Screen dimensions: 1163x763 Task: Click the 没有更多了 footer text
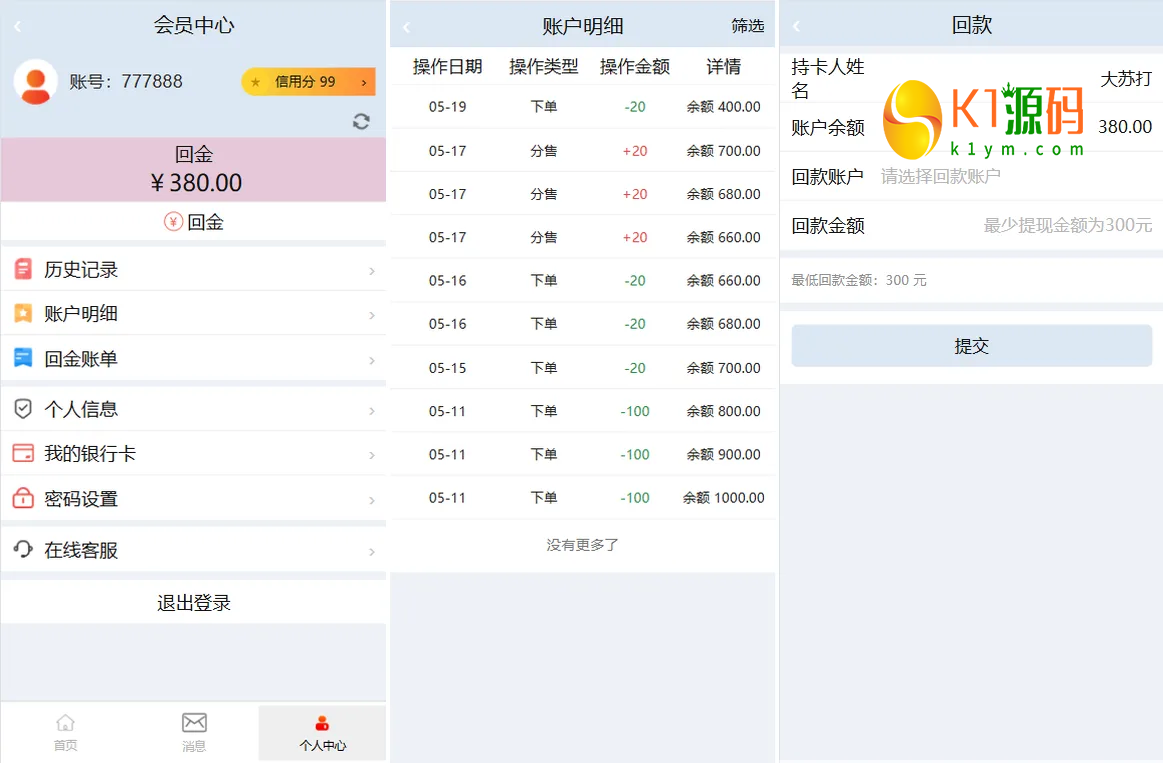[x=582, y=545]
